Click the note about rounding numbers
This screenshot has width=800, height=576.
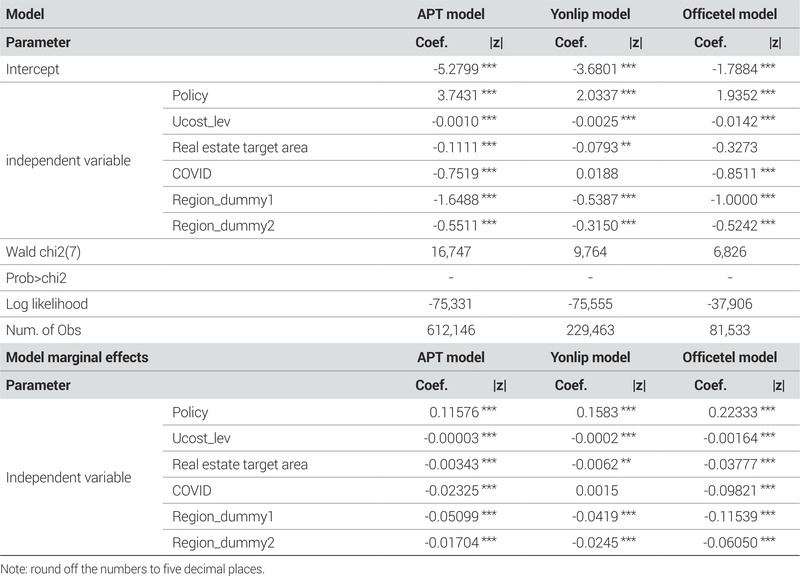point(133,568)
